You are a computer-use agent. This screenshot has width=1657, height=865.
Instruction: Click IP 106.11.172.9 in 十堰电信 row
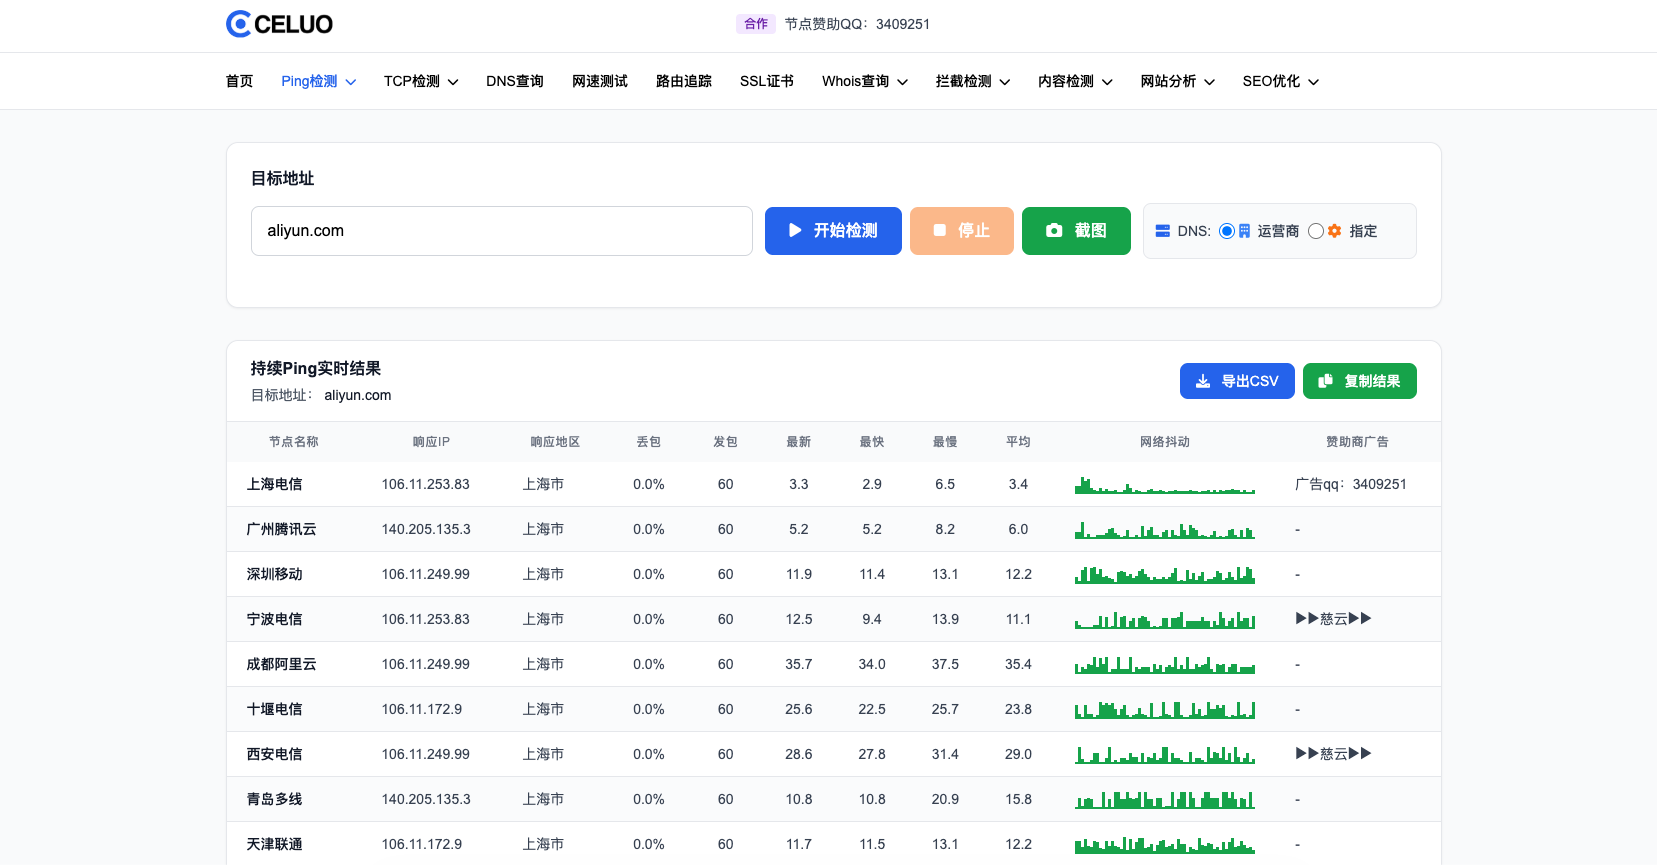[422, 709]
